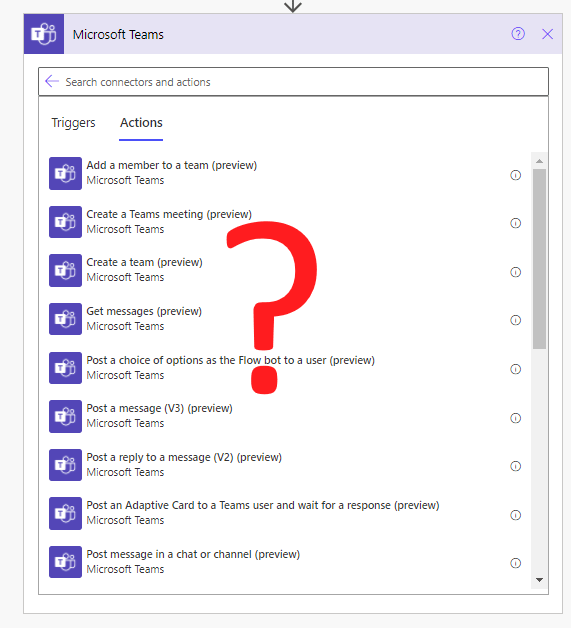
Task: Select Post an Adaptive Card to a Teams user action
Action: click(x=284, y=513)
